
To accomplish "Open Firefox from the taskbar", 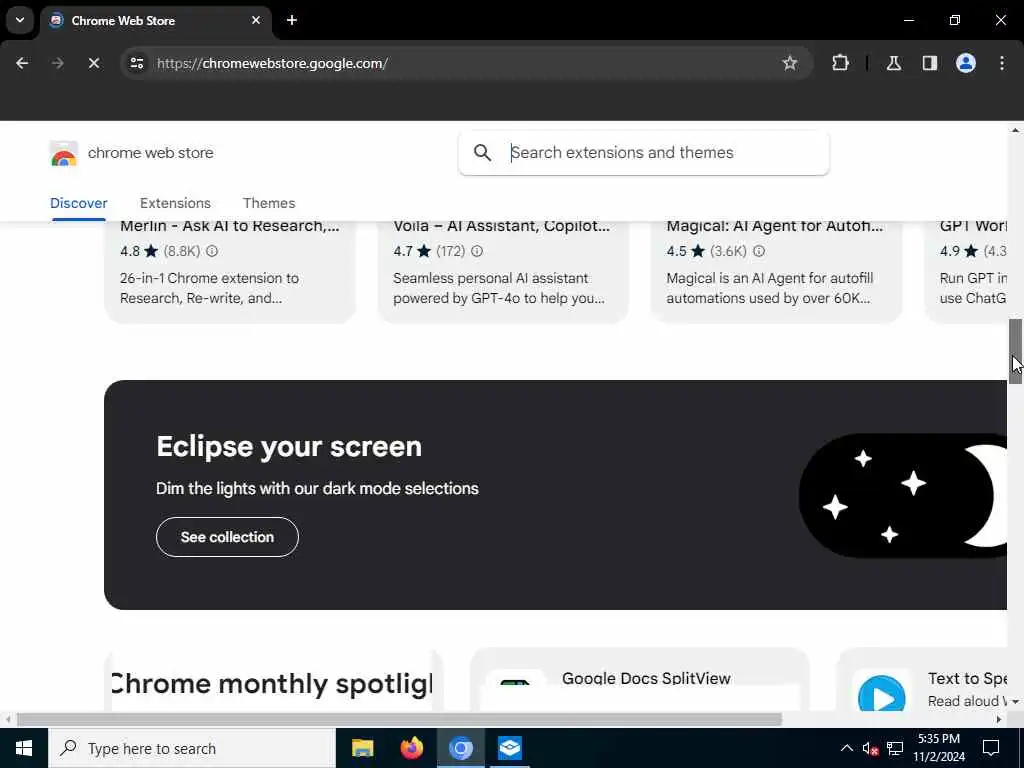I will pos(411,748).
